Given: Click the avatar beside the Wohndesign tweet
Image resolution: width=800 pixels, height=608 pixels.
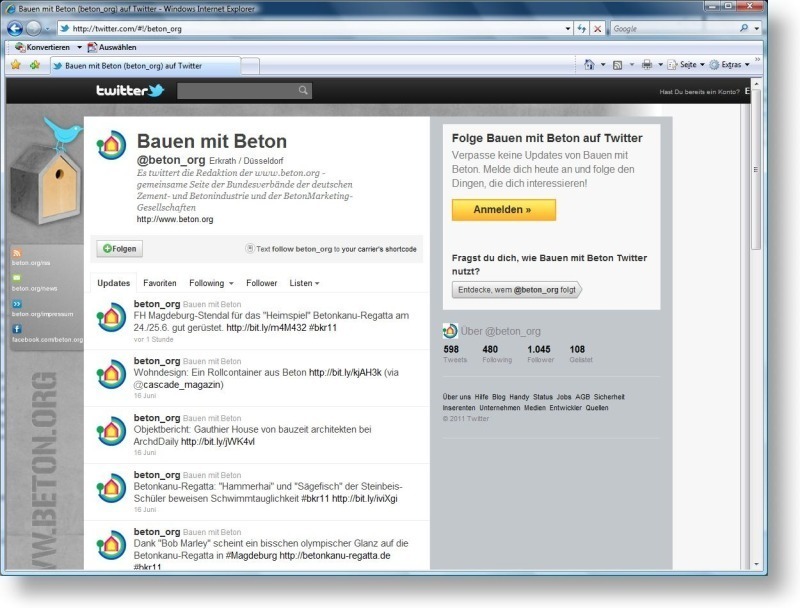Looking at the screenshot, I should coord(111,374).
